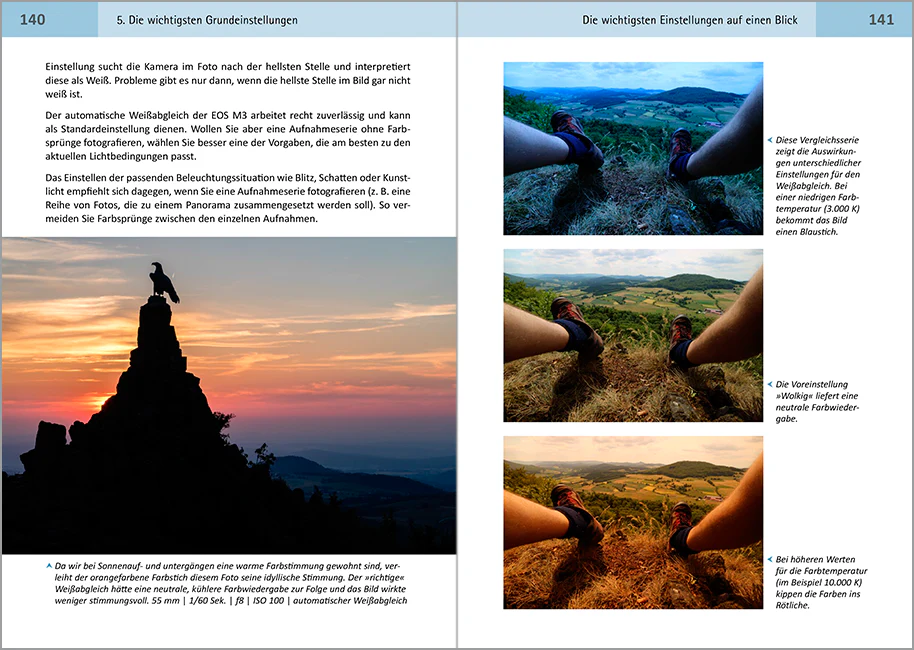
Task: Click the heading 'Die wichtigsten Einstellungen auf einen Blick'
Action: (690, 20)
